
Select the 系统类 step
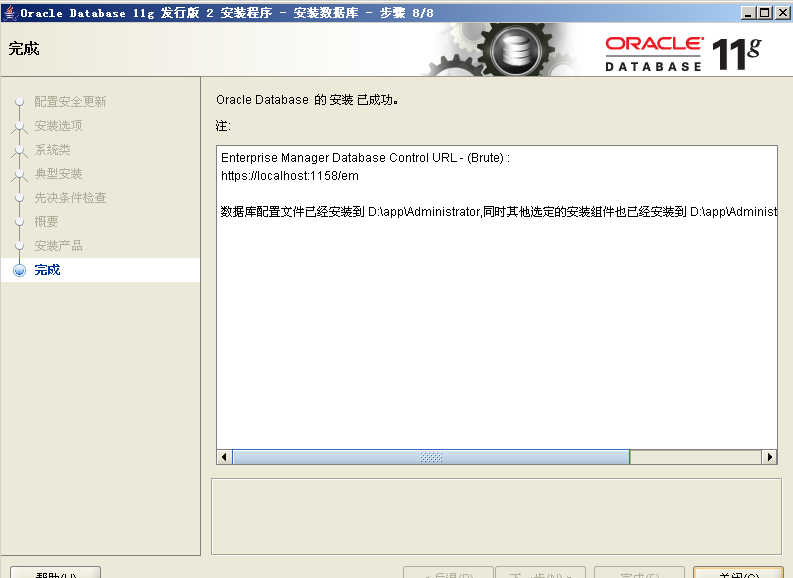[x=52, y=150]
